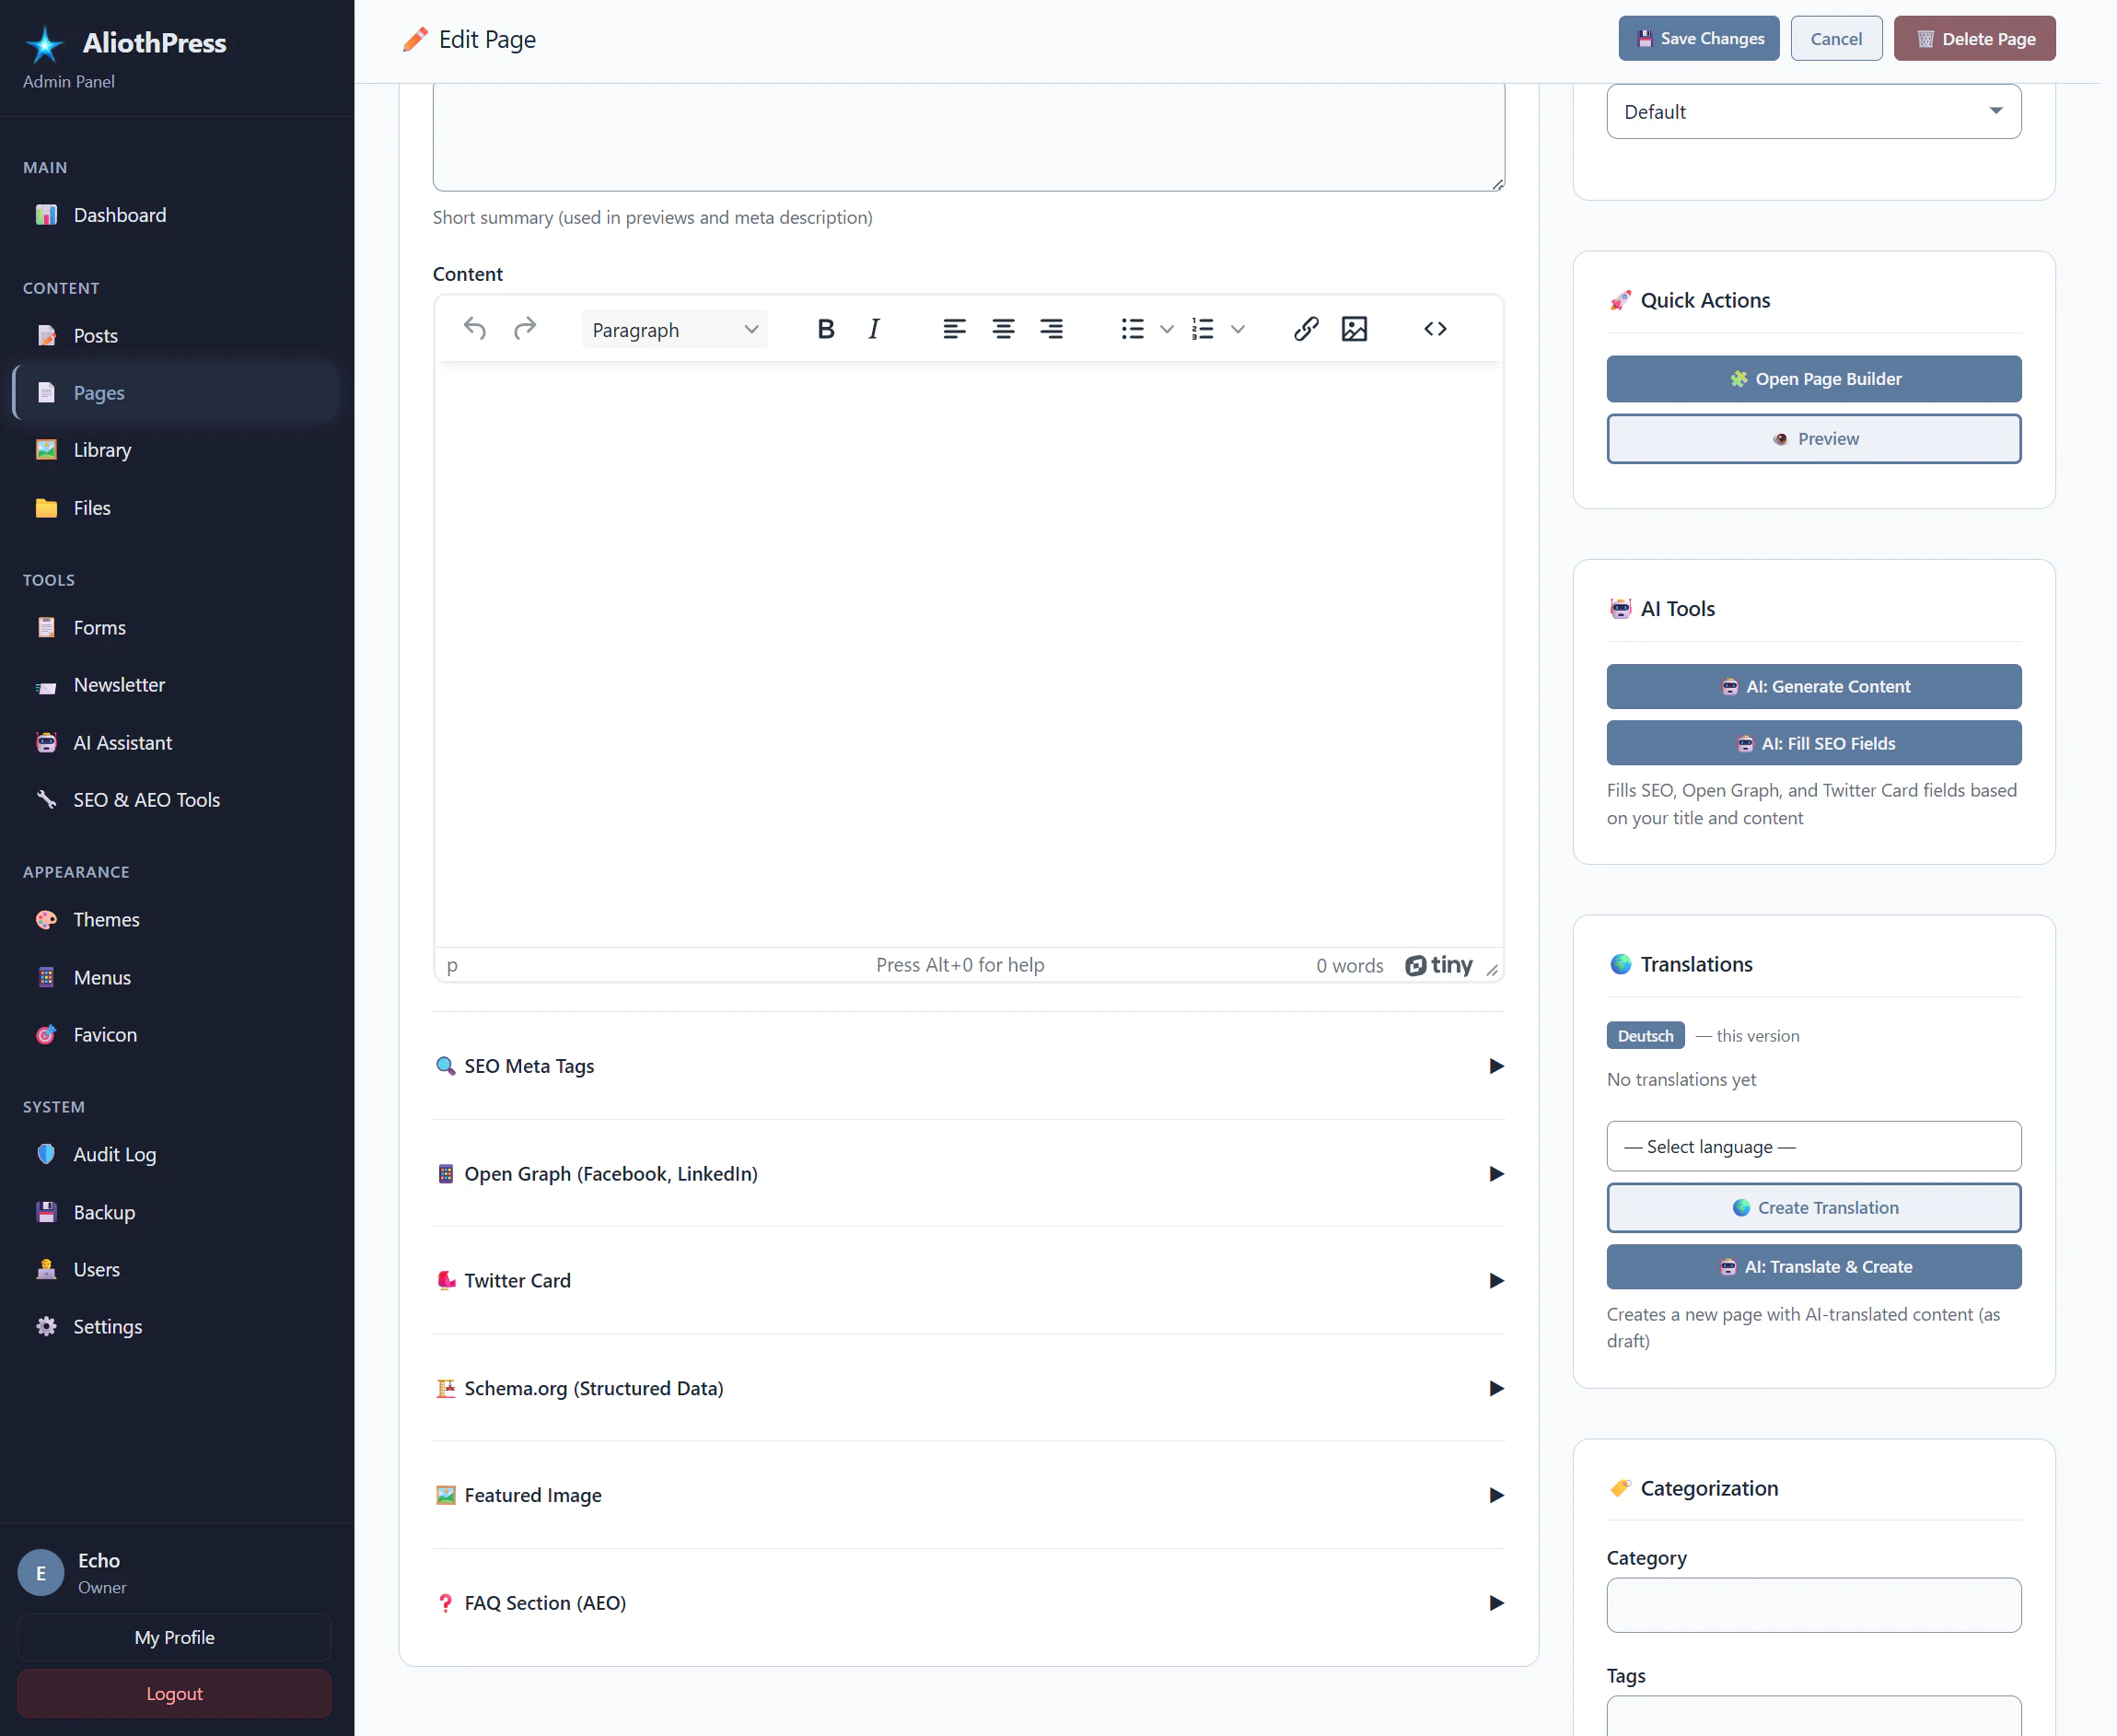Open Themes in the sidebar
The width and height of the screenshot is (2117, 1736).
[106, 920]
